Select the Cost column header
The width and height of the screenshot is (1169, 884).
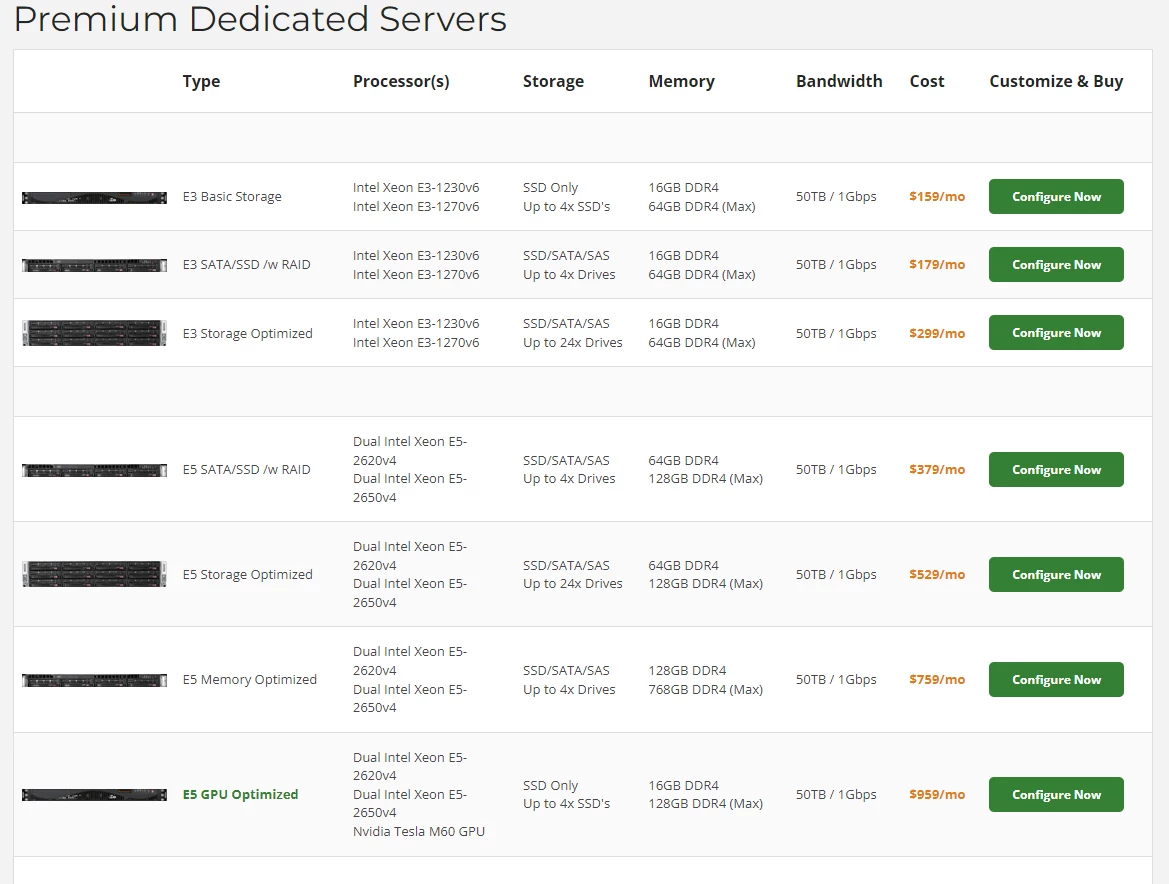pos(926,81)
